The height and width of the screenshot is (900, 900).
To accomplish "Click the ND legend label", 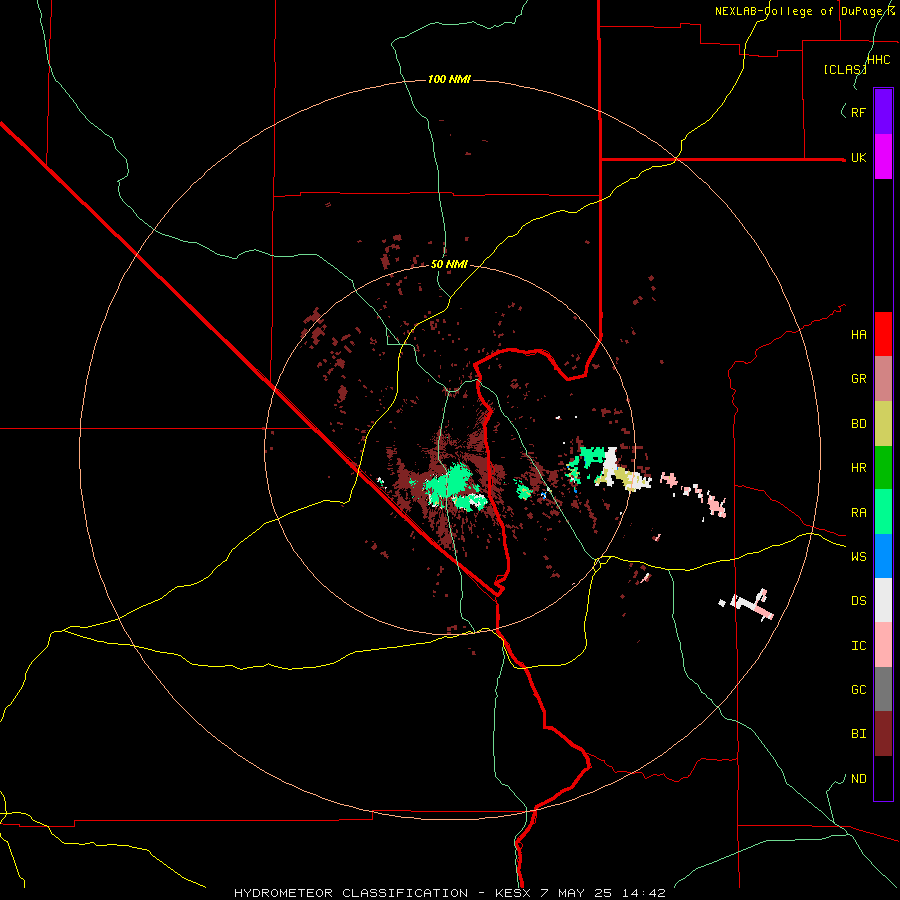I will point(859,779).
